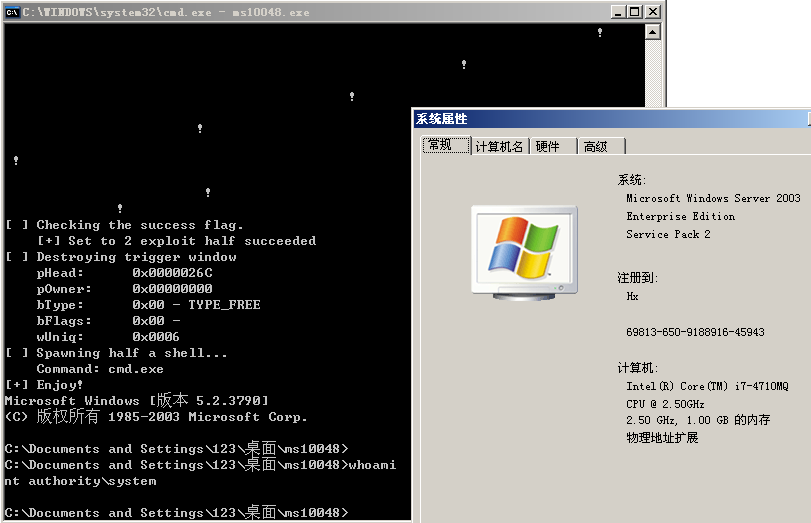
Task: Click the 'Microsoft Windows Server 2003' text
Action: 713,198
